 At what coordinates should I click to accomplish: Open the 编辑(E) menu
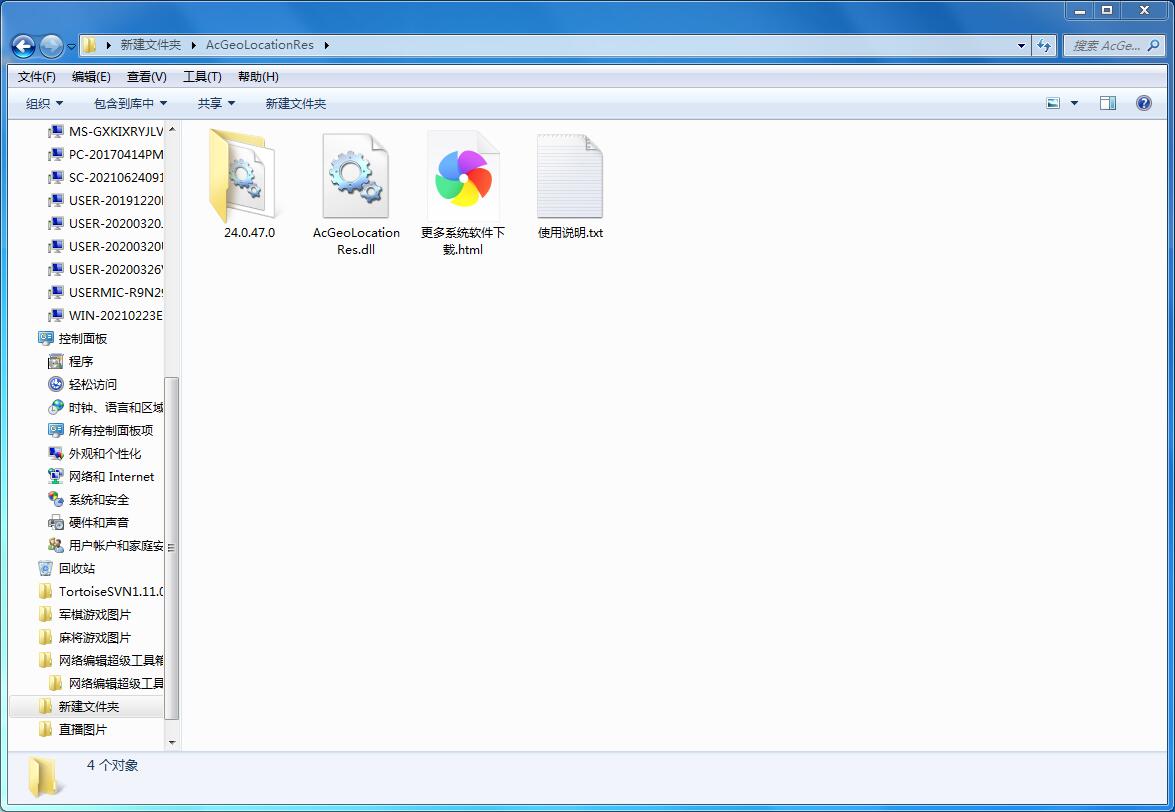pos(91,76)
